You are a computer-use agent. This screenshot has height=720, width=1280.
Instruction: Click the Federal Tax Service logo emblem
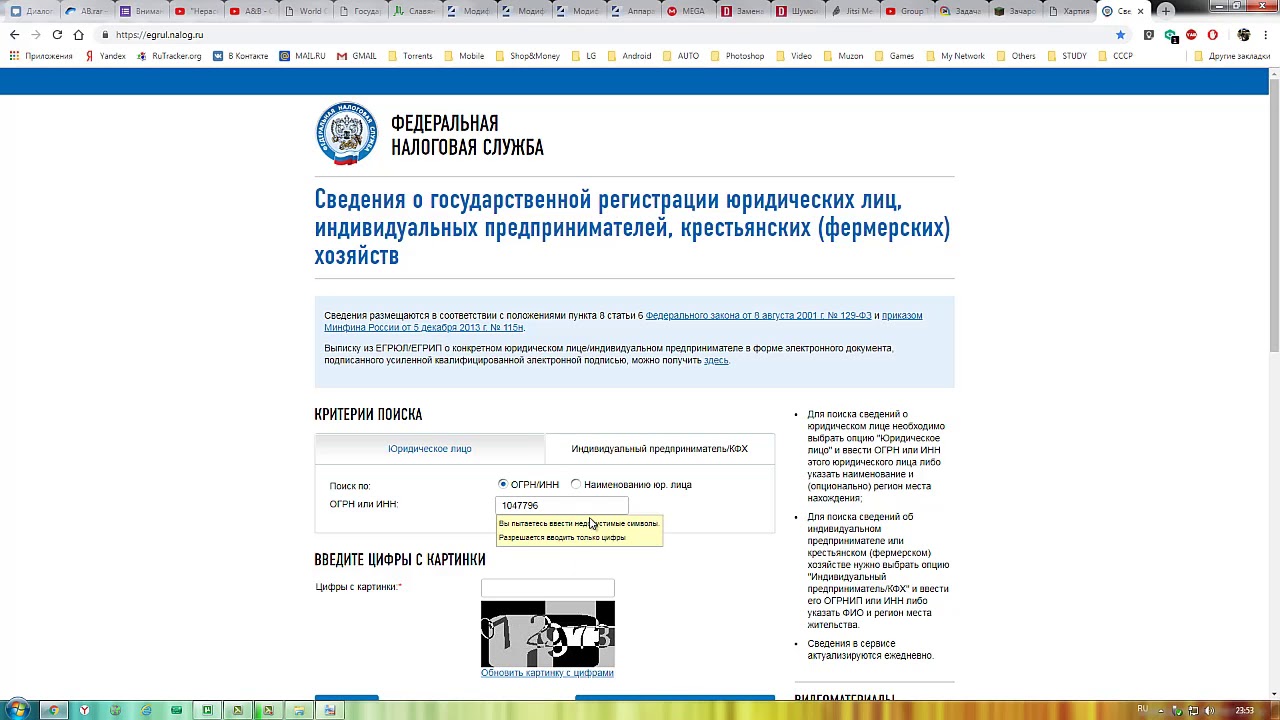coord(347,134)
